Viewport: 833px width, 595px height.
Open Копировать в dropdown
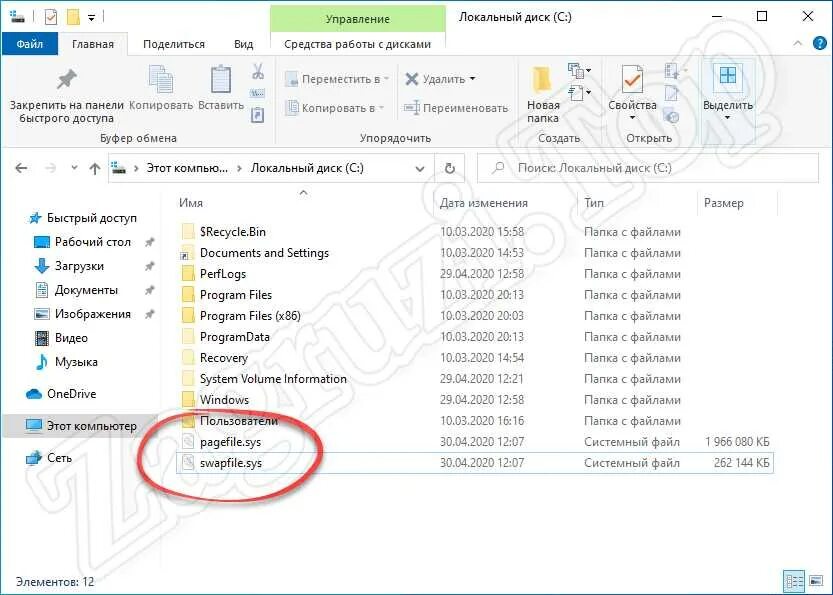[x=335, y=108]
